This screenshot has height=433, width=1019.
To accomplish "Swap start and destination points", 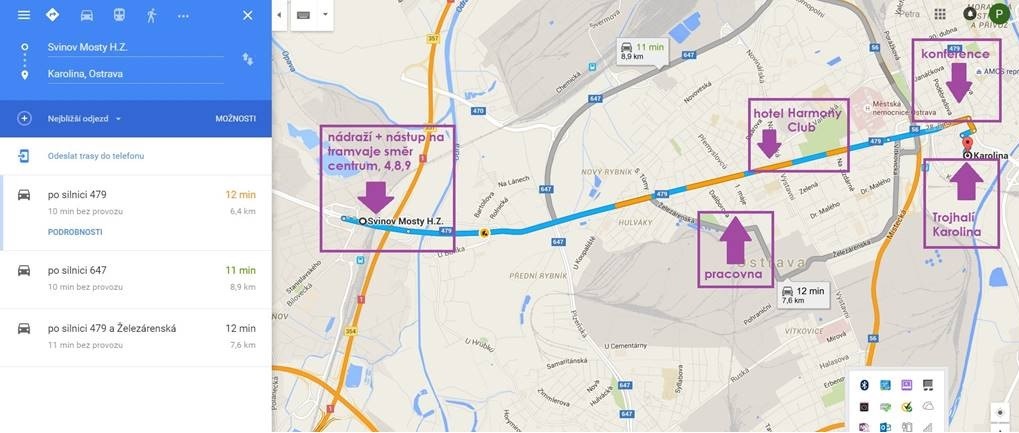I will [x=248, y=59].
